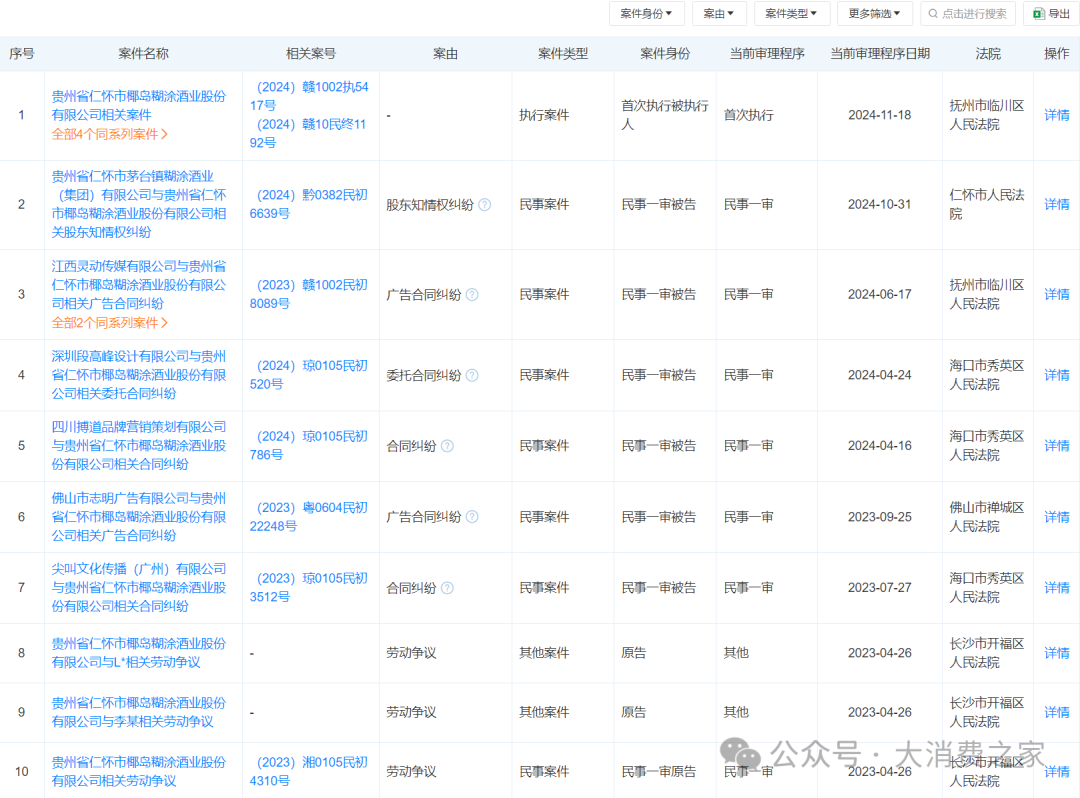Open case number (2023)赣1002民初8089号

[x=309, y=295]
